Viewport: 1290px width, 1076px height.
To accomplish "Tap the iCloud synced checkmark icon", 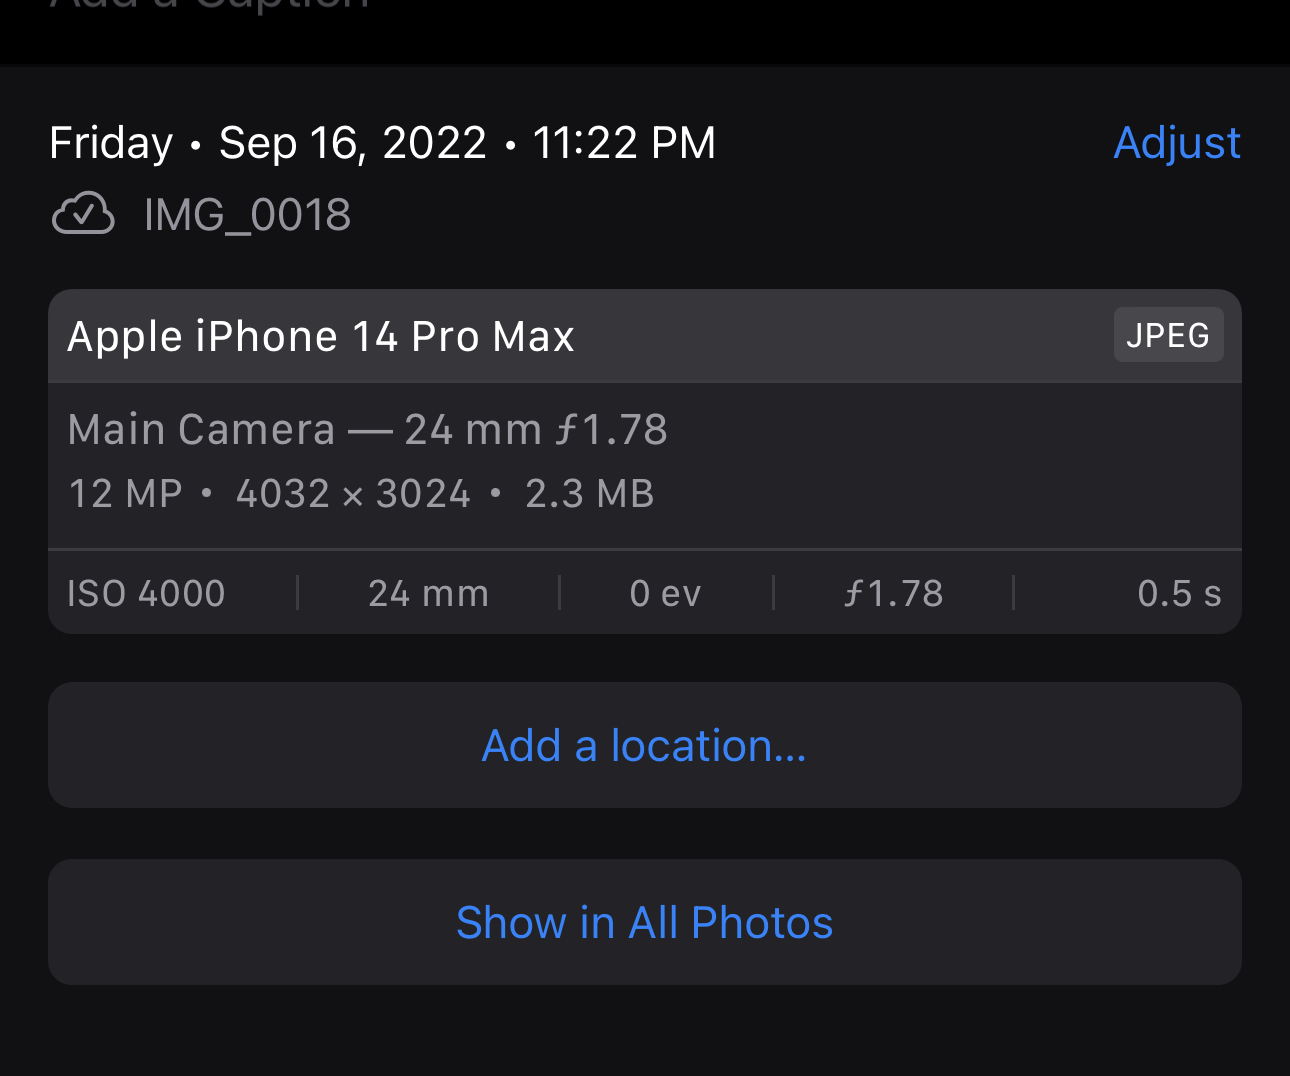I will click(83, 213).
